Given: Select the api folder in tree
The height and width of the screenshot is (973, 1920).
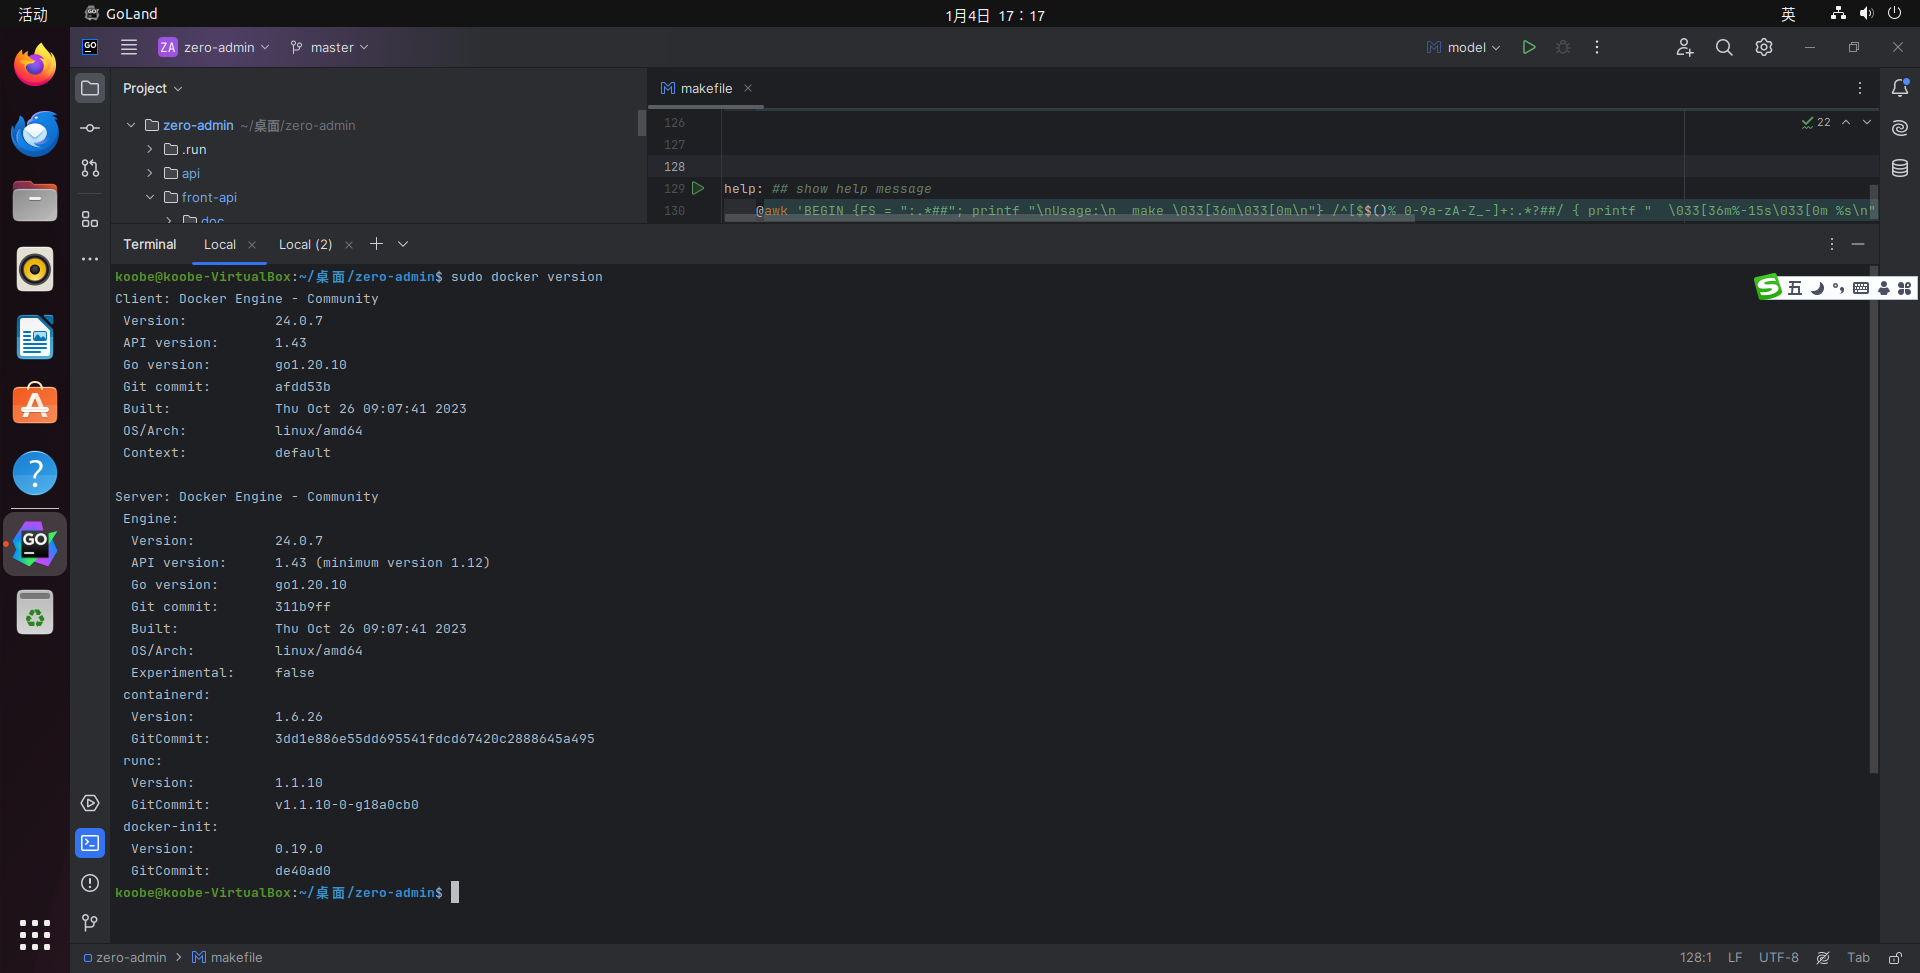Looking at the screenshot, I should click(x=190, y=173).
